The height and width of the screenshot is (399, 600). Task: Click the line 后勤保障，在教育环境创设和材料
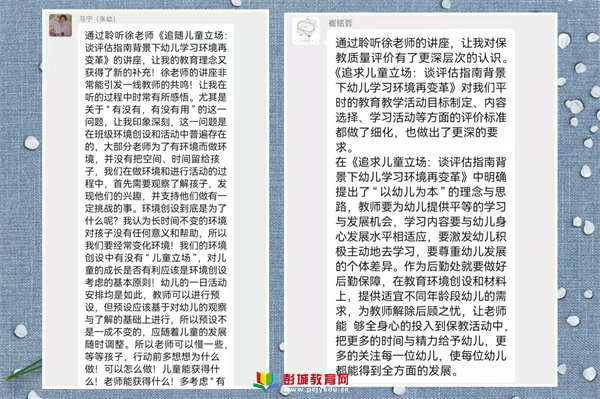[421, 281]
